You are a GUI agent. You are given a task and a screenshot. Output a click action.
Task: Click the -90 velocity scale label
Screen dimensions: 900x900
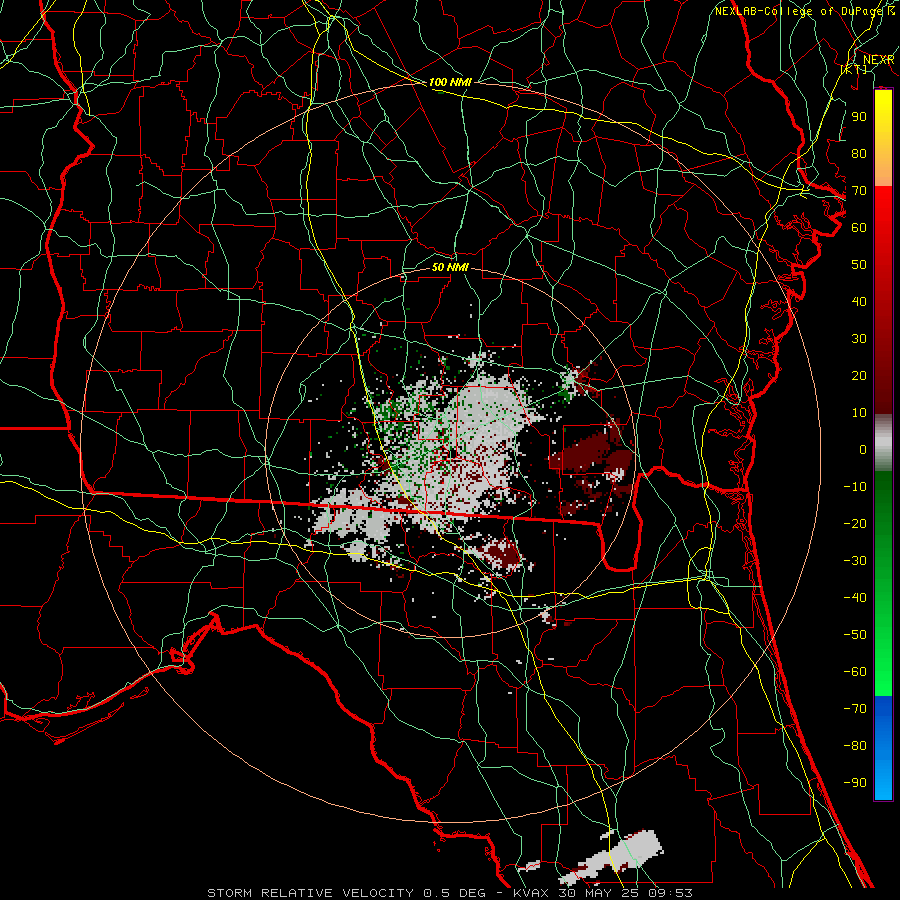point(855,783)
